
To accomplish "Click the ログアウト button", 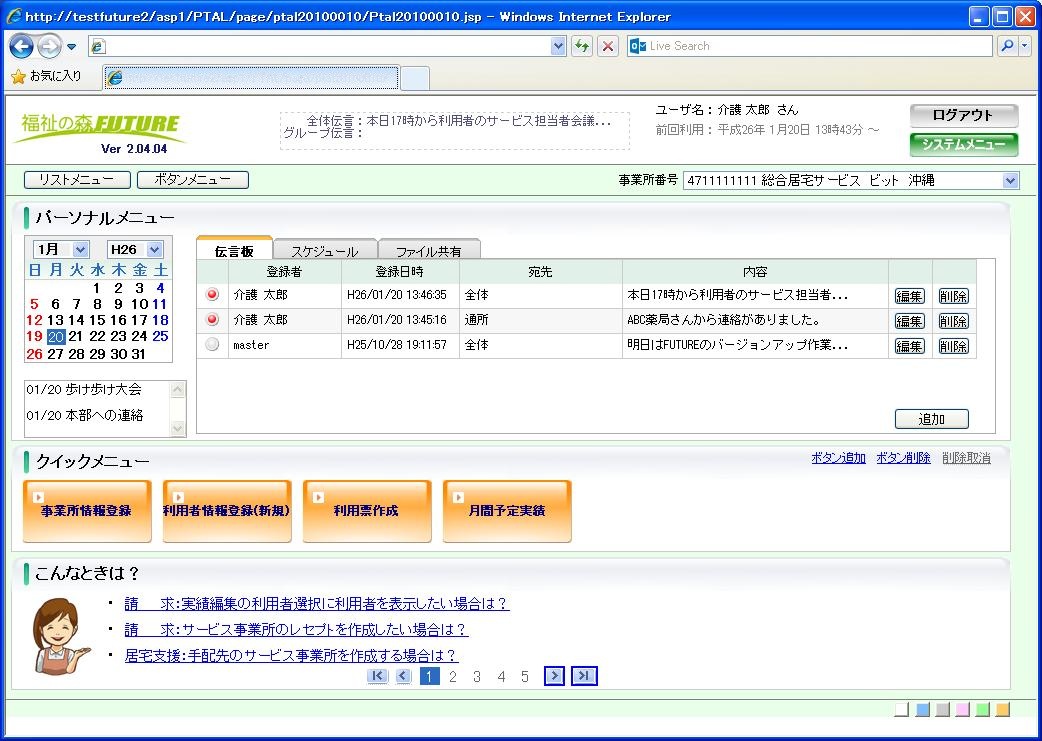I will 964,116.
